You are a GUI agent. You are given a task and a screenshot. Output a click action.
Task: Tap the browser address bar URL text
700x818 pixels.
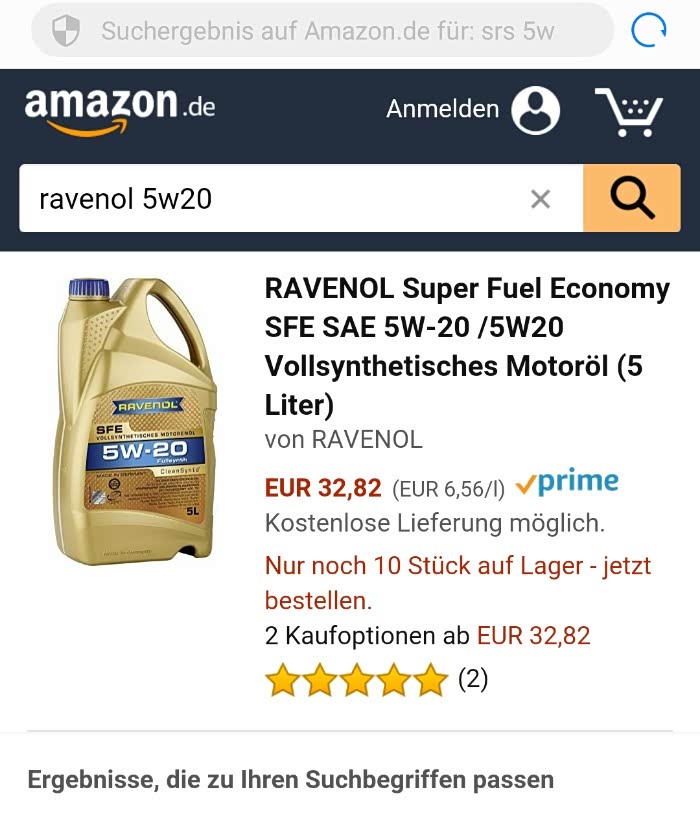coord(328,31)
